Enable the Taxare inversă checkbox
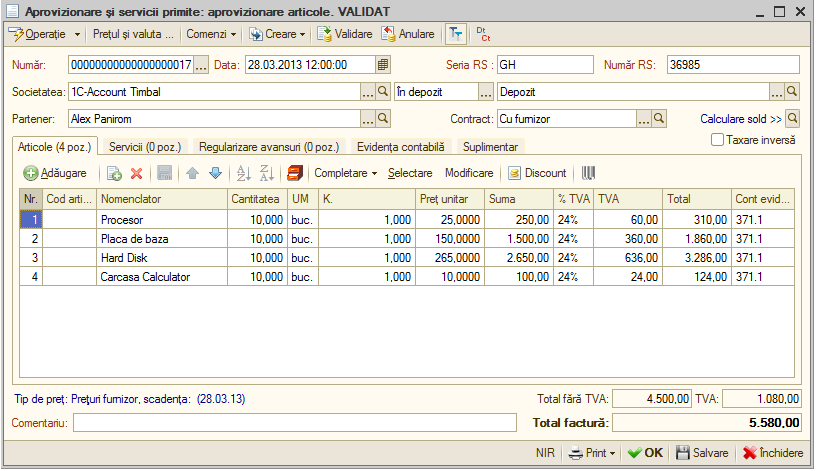The width and height of the screenshot is (816, 471). (x=717, y=140)
